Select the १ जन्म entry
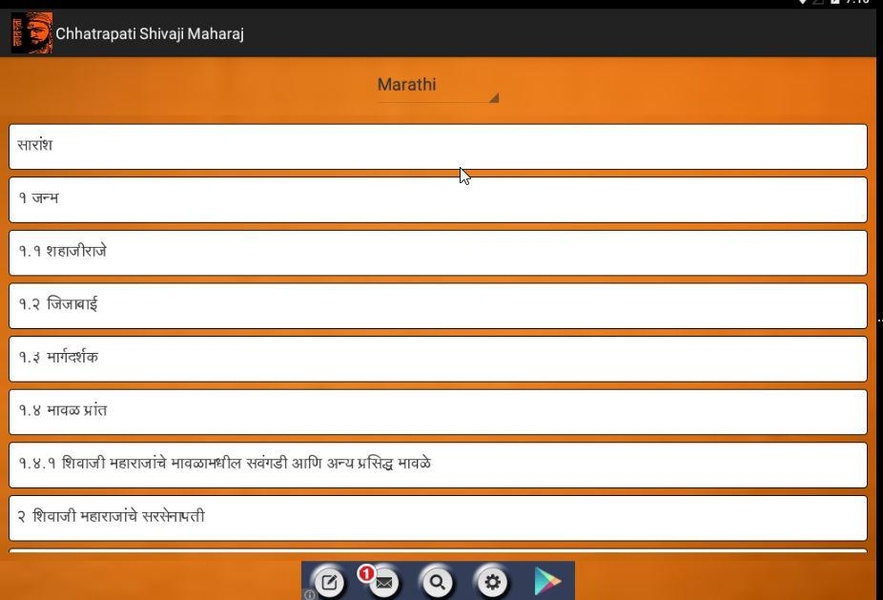This screenshot has height=600, width=883. (438, 199)
